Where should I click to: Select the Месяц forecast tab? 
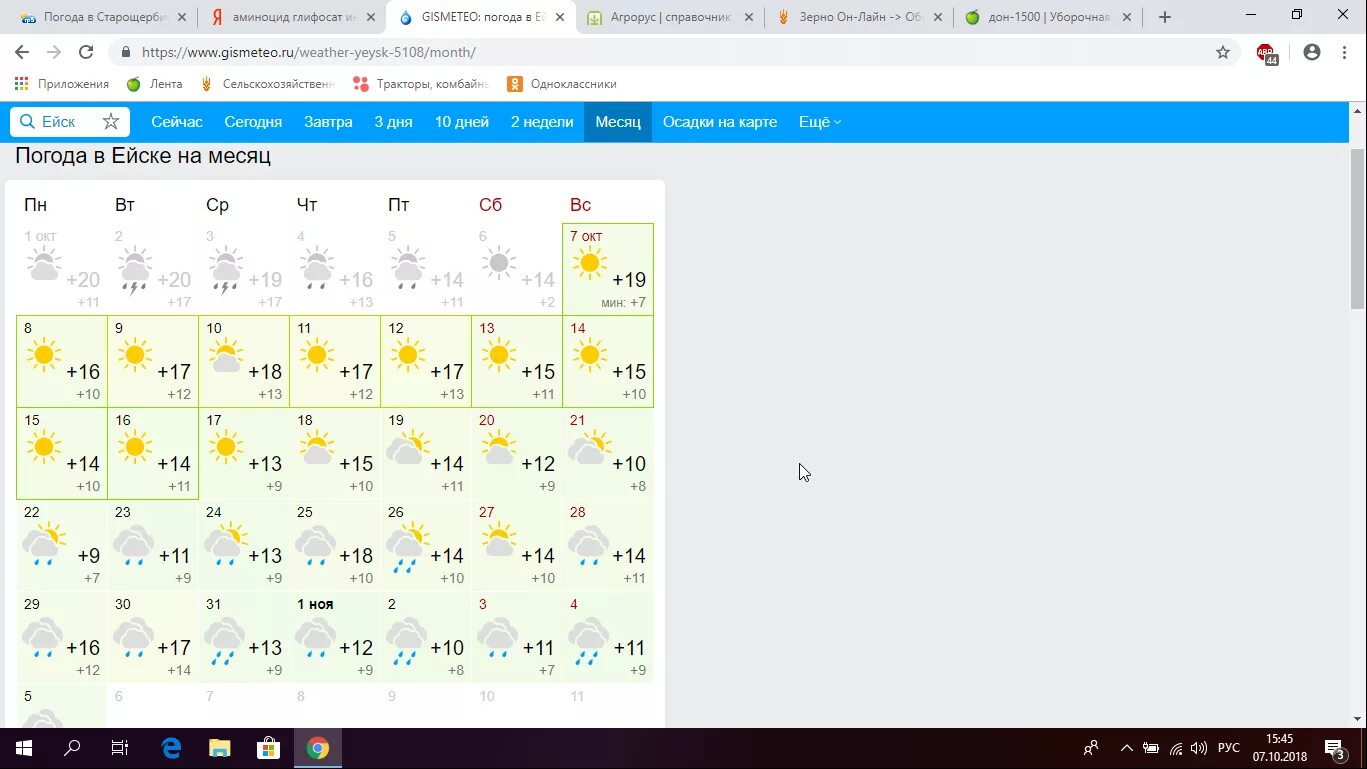[618, 122]
